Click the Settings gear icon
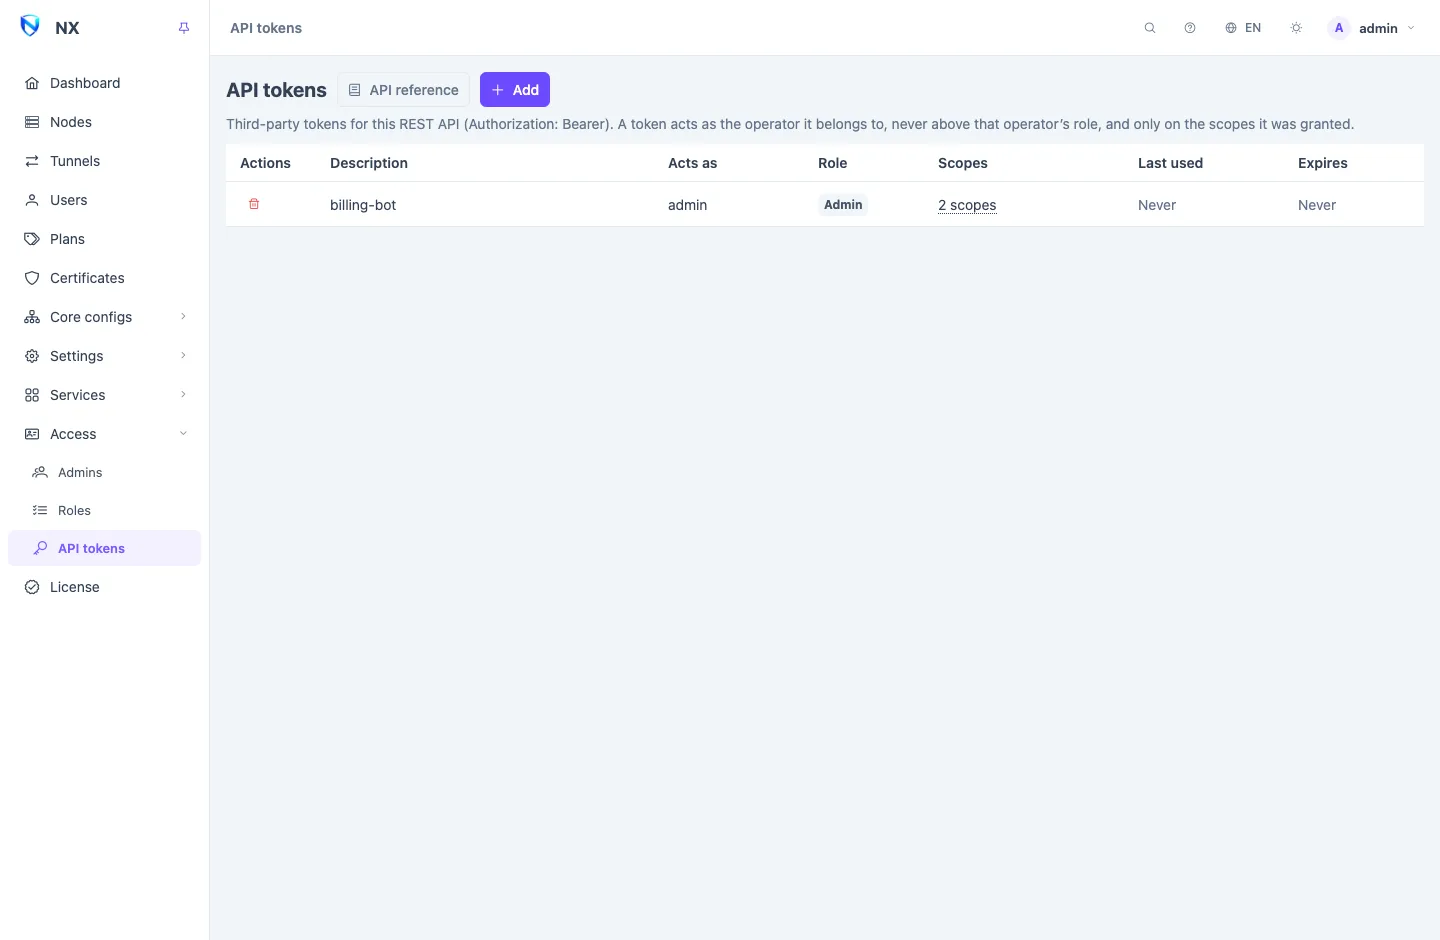This screenshot has width=1440, height=940. point(32,356)
